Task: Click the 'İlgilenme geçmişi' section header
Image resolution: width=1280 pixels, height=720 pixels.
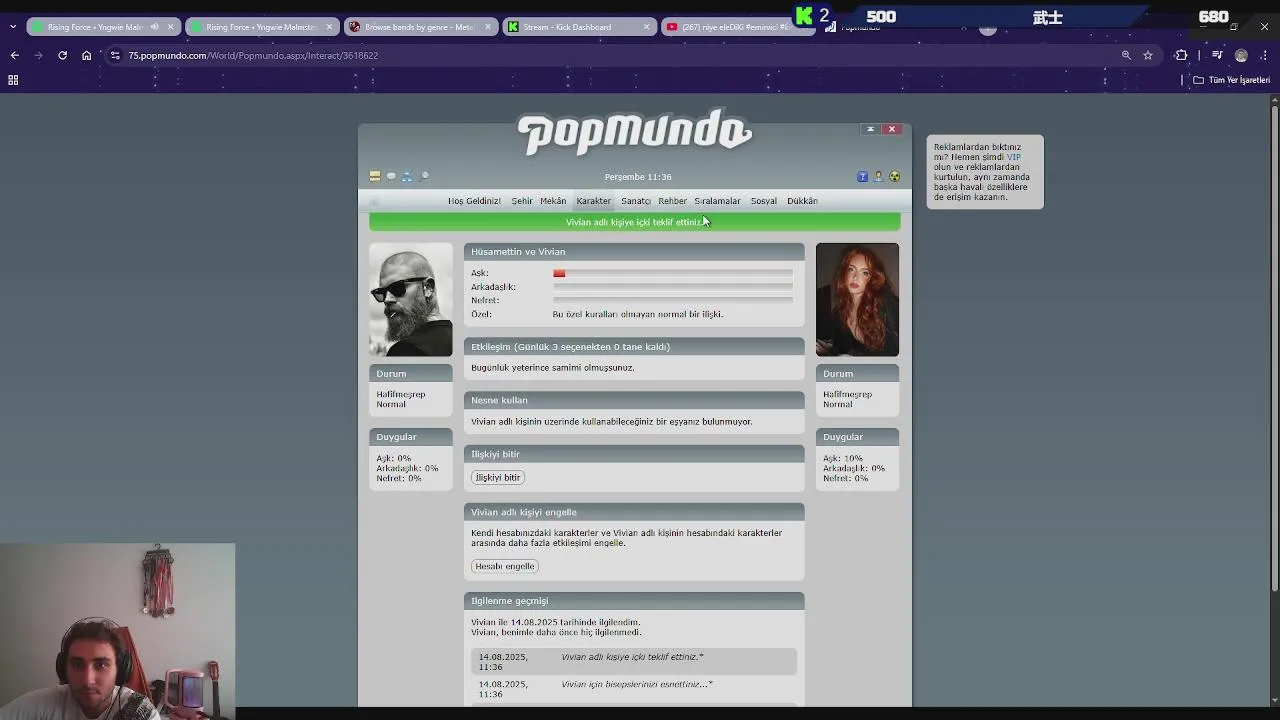Action: click(x=634, y=601)
